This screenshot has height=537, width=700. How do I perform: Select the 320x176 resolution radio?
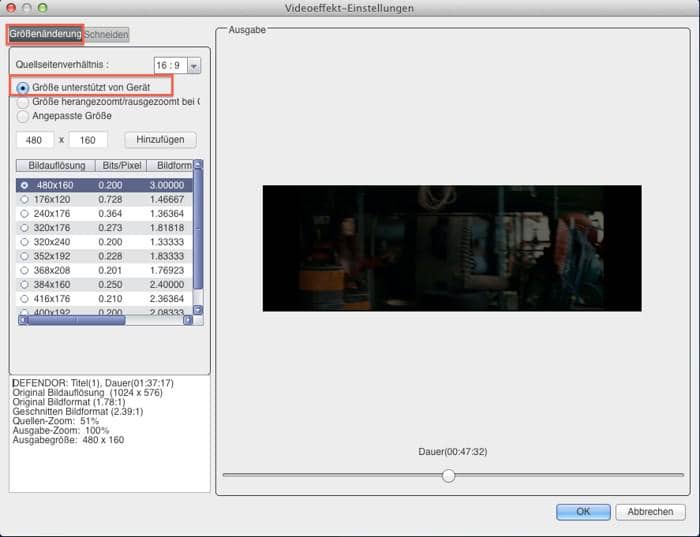(x=24, y=228)
